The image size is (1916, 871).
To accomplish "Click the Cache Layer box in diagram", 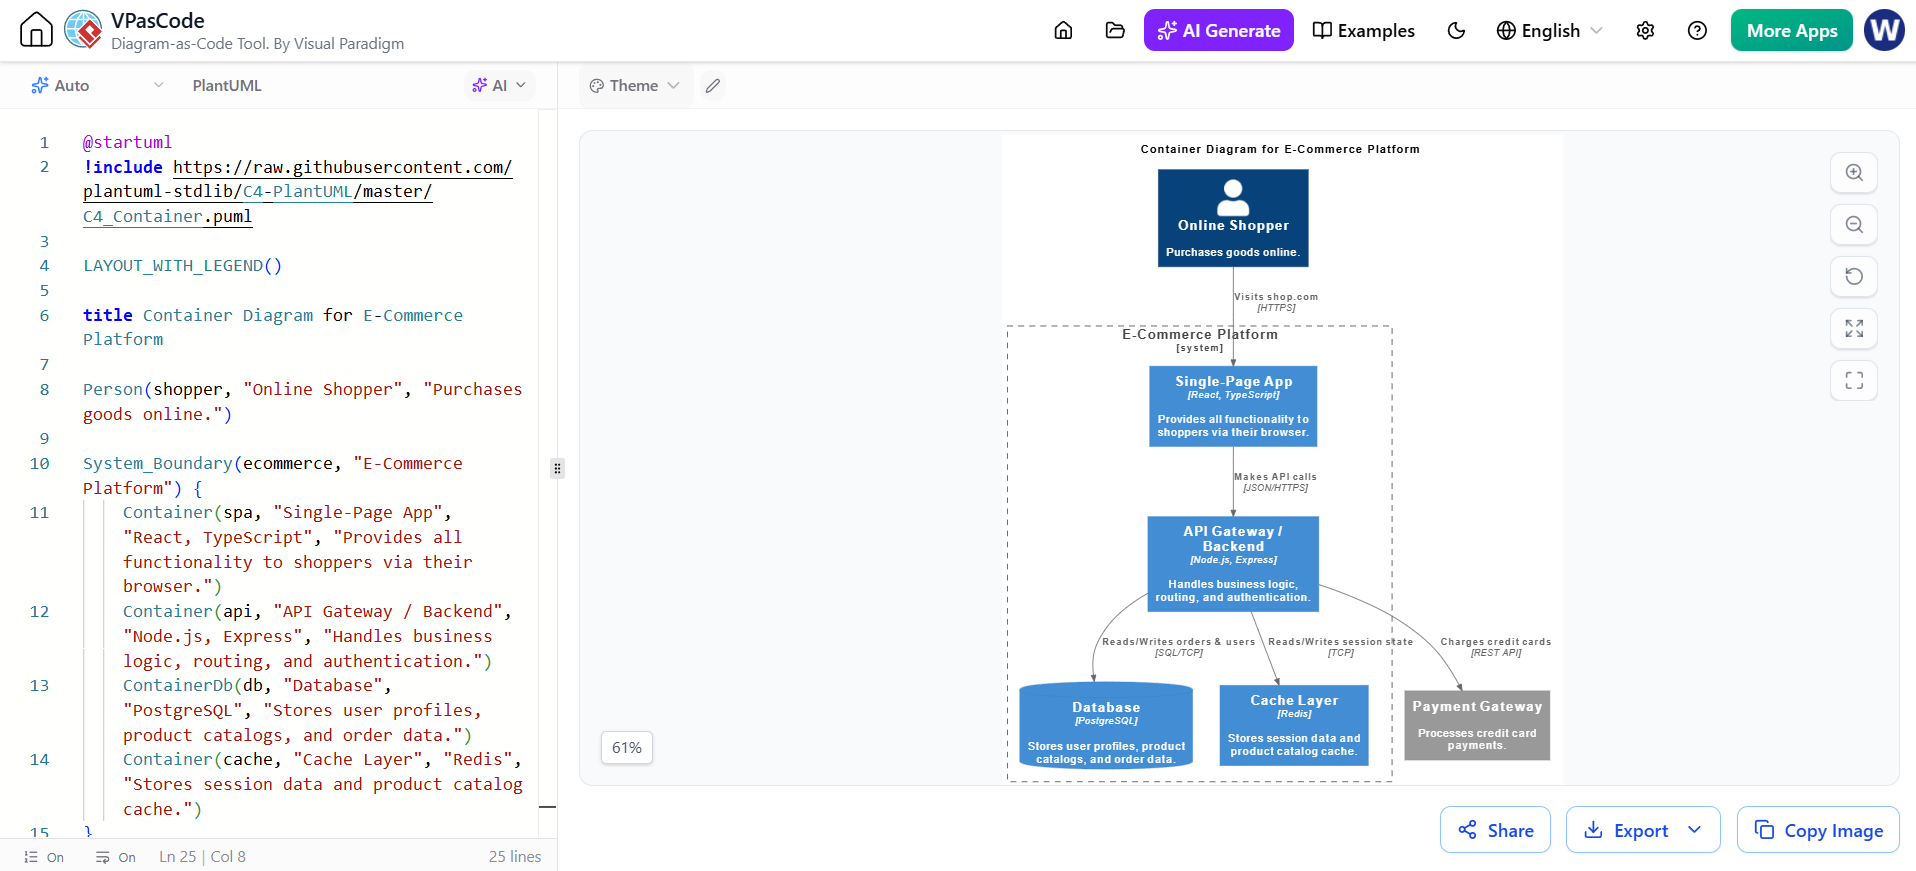I will coord(1293,725).
